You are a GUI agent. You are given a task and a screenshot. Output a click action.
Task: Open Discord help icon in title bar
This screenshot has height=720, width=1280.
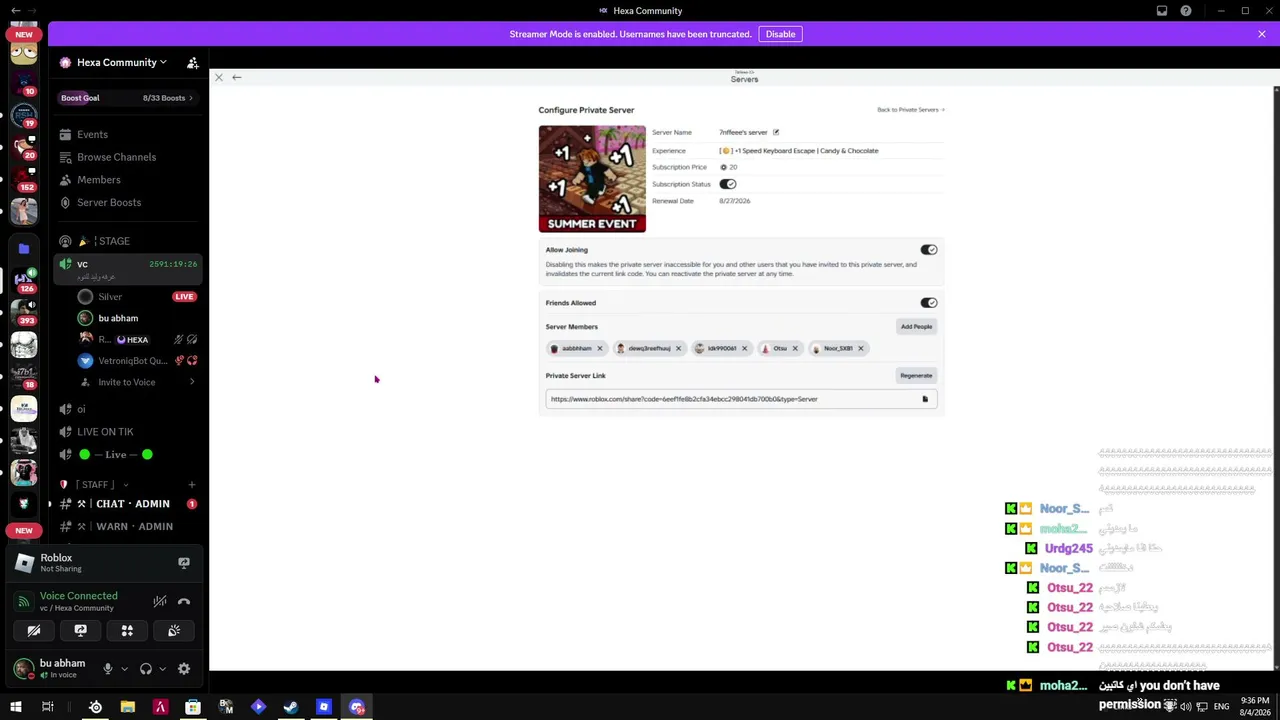(x=1186, y=11)
